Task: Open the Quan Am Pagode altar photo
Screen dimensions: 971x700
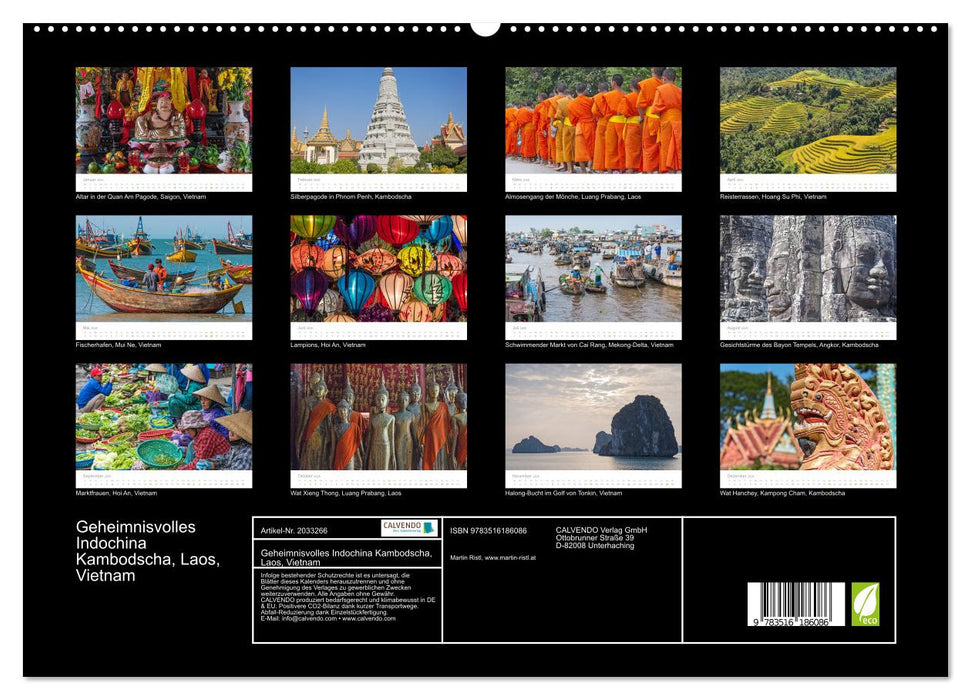Action: tap(164, 120)
